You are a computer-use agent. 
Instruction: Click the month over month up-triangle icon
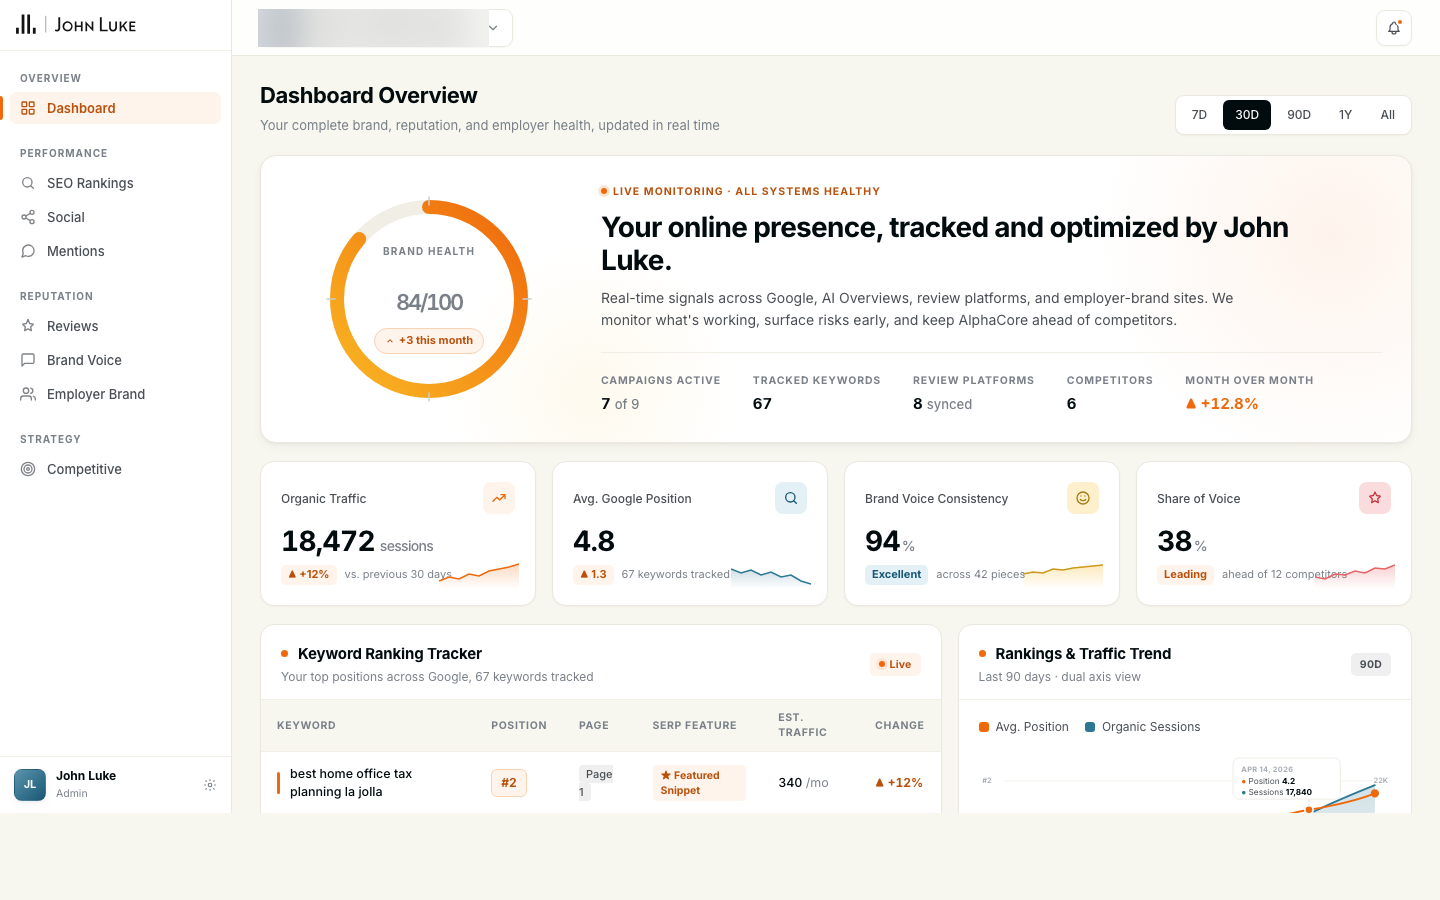(1191, 404)
